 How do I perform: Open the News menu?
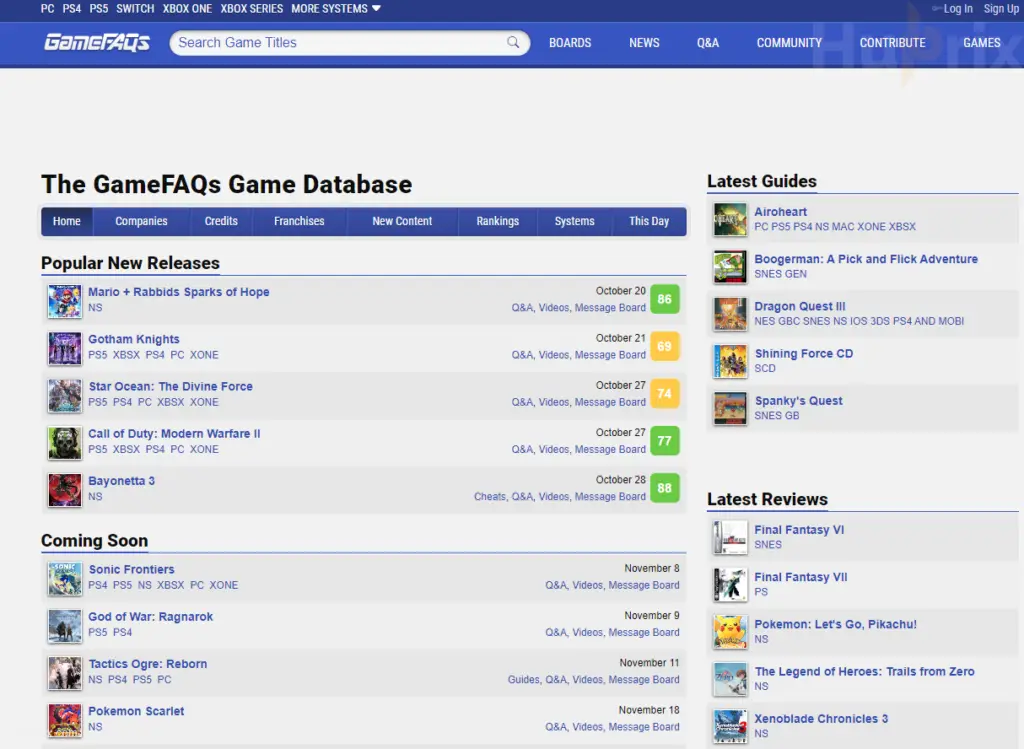644,43
